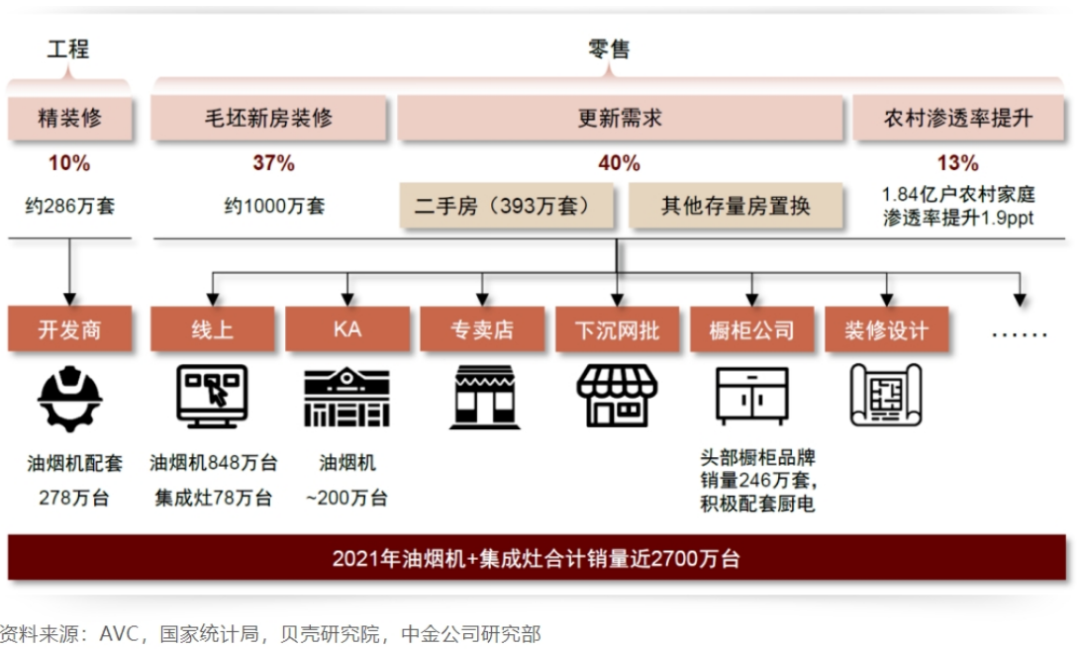Click the online computer monitor icon
Viewport: 1080px width, 650px height.
click(x=212, y=397)
